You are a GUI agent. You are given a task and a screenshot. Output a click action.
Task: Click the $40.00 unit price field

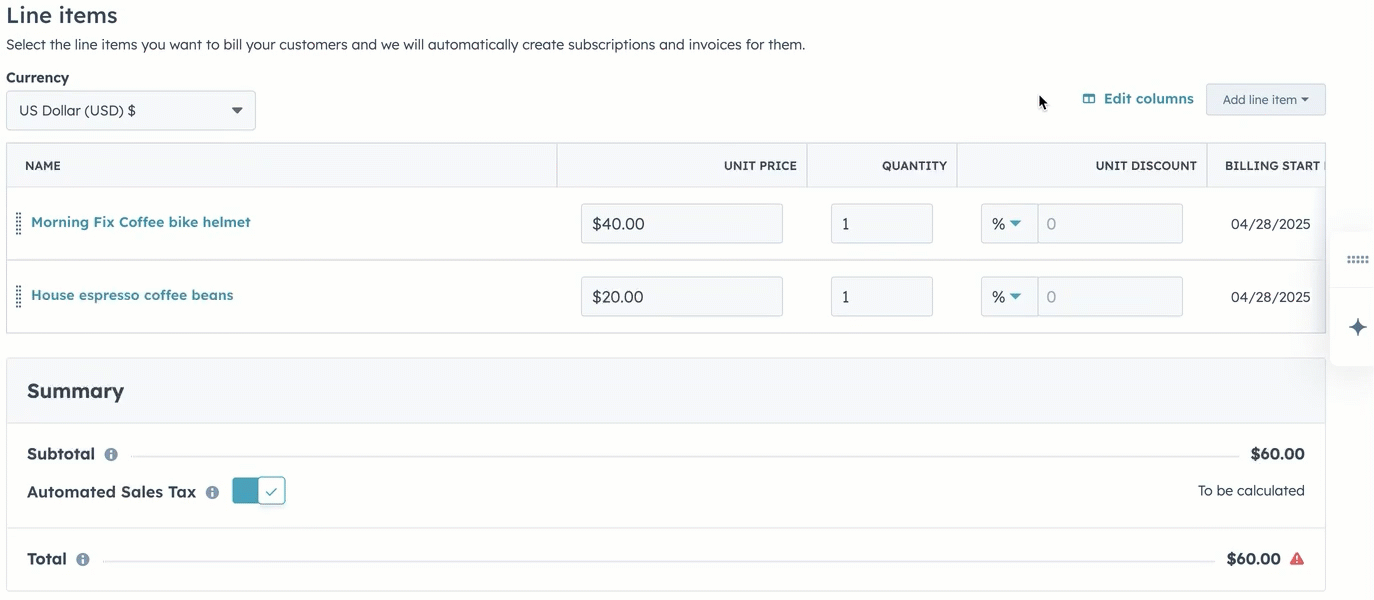pyautogui.click(x=682, y=224)
